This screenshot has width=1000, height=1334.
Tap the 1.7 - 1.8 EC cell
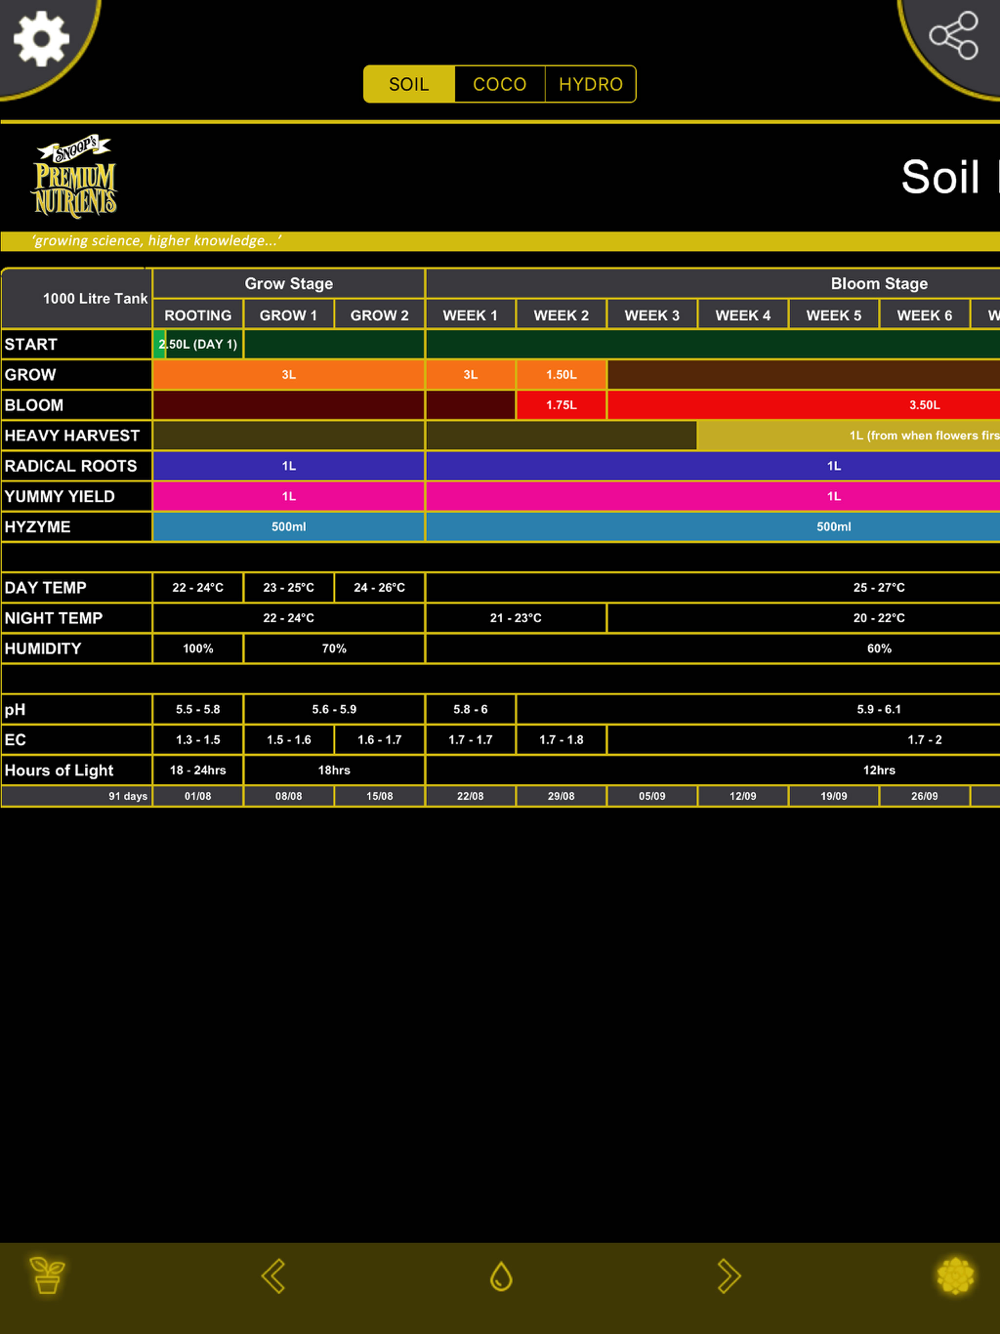tap(562, 740)
